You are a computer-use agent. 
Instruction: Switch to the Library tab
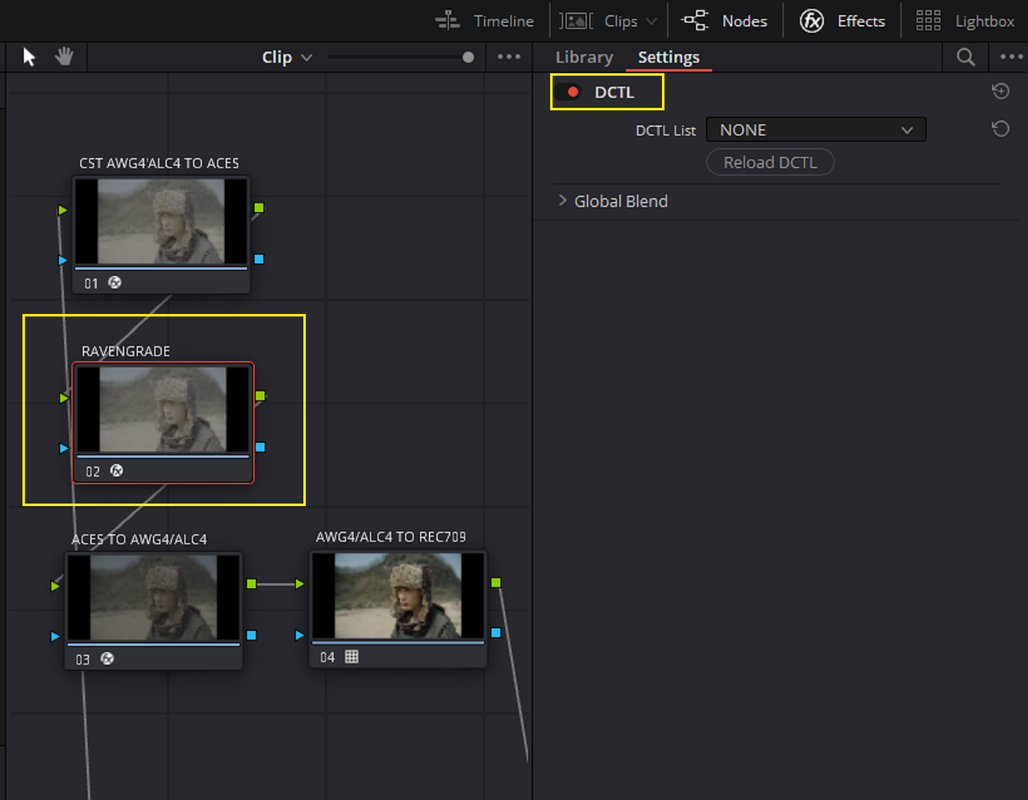tap(584, 57)
